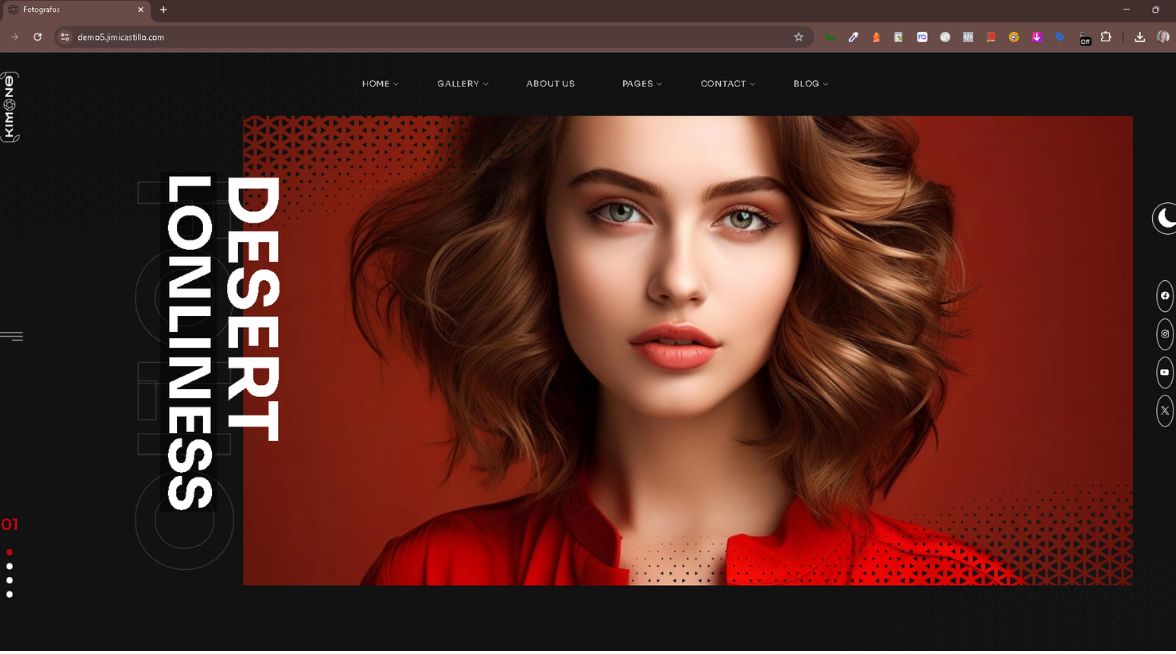Go to the About Us page

coord(550,84)
